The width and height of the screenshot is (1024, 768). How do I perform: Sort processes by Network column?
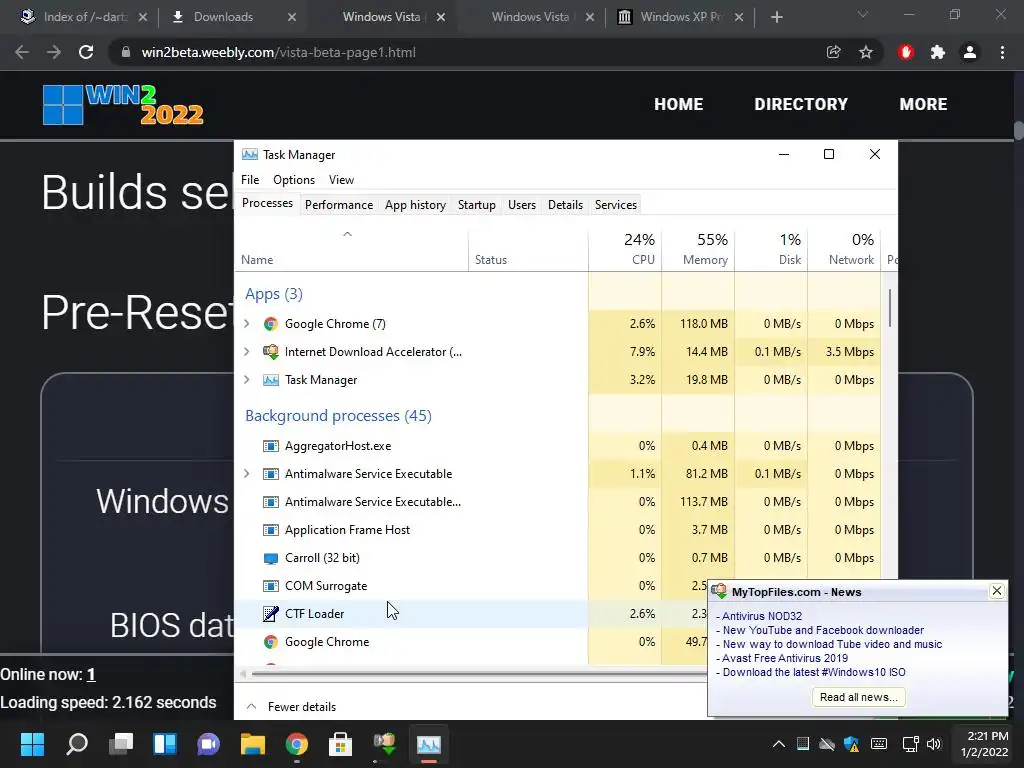click(x=844, y=249)
